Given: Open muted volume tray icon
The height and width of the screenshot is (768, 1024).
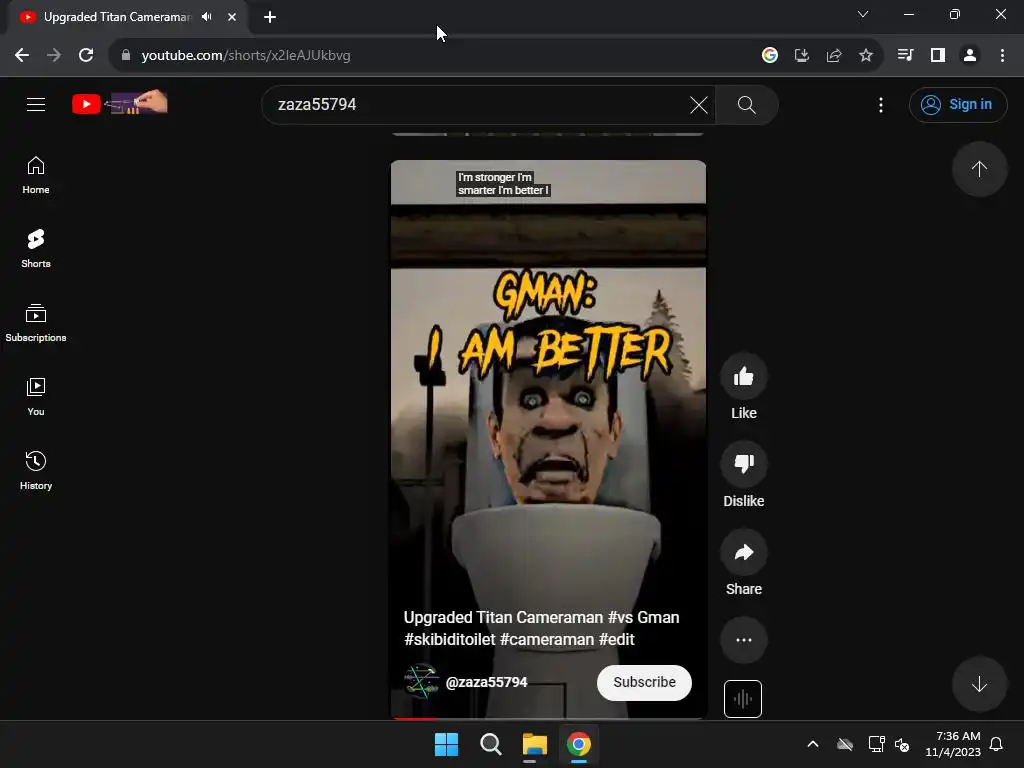Looking at the screenshot, I should 903,744.
